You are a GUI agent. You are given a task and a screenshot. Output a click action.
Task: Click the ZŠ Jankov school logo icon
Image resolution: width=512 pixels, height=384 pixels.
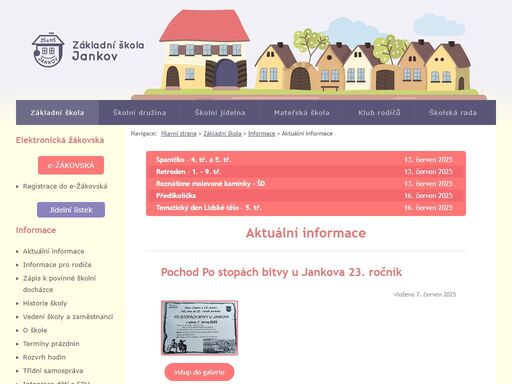coord(48,50)
